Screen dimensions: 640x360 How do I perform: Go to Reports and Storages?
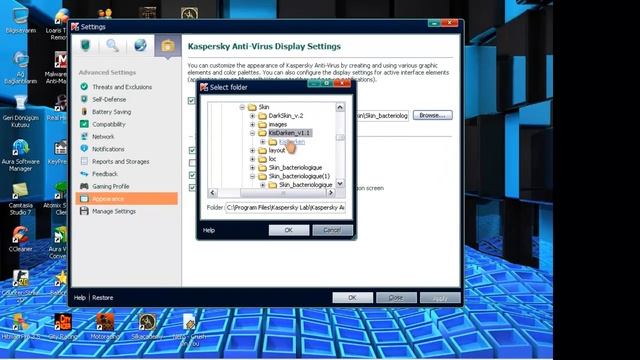point(120,162)
